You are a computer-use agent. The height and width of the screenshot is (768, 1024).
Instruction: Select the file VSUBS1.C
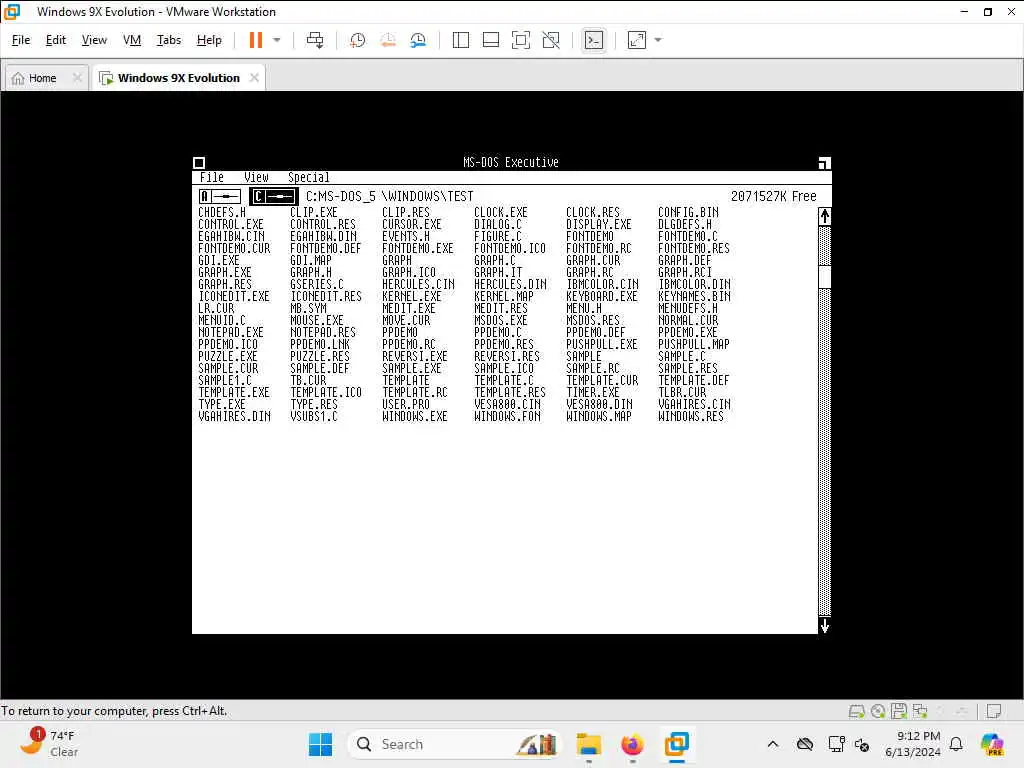point(314,417)
